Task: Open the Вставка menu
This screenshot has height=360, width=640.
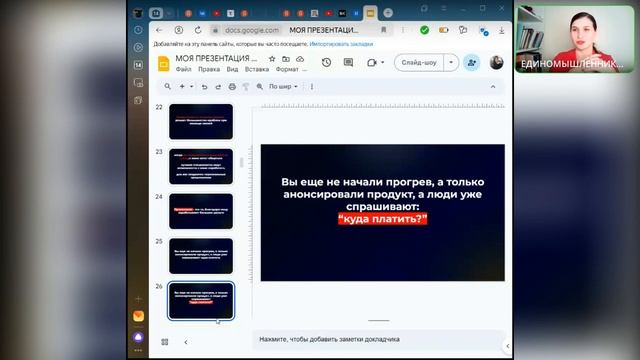Action: pos(257,69)
